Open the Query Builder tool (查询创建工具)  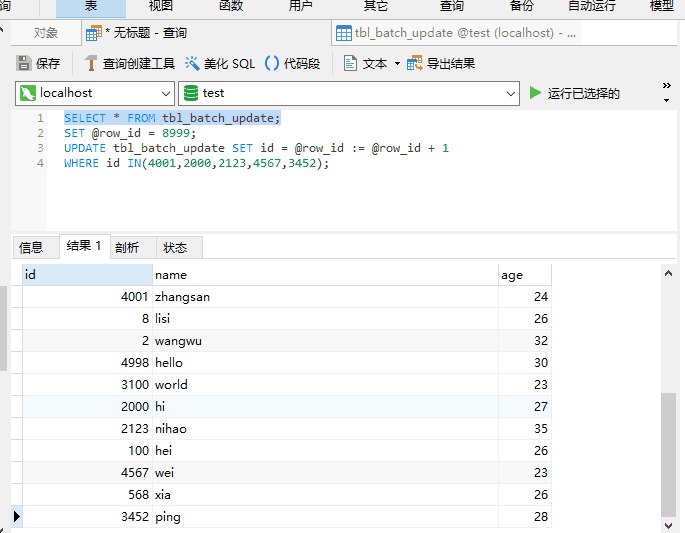tap(130, 63)
